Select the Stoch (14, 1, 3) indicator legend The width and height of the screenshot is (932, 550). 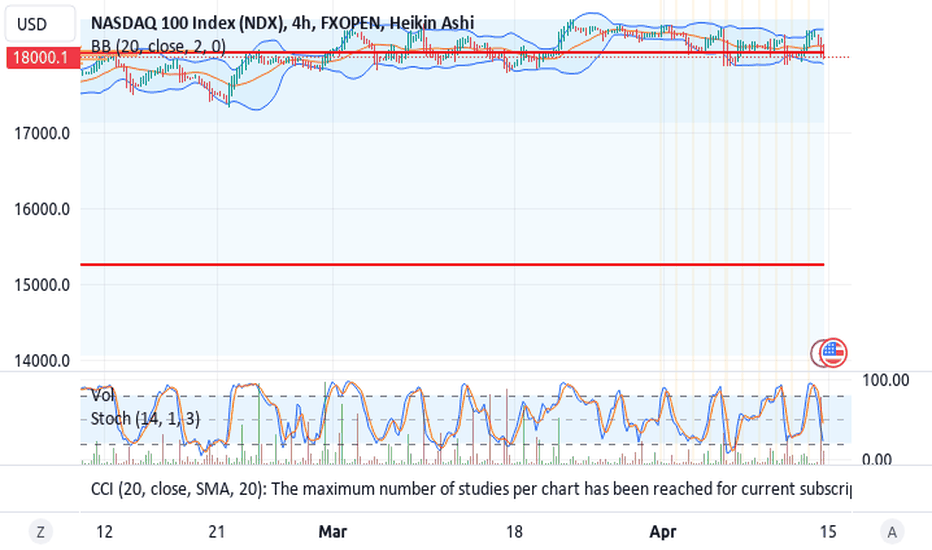(x=145, y=419)
